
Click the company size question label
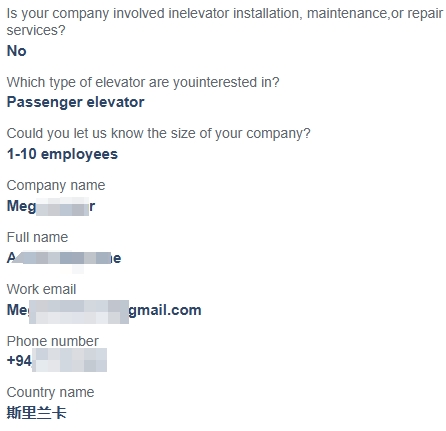(158, 133)
